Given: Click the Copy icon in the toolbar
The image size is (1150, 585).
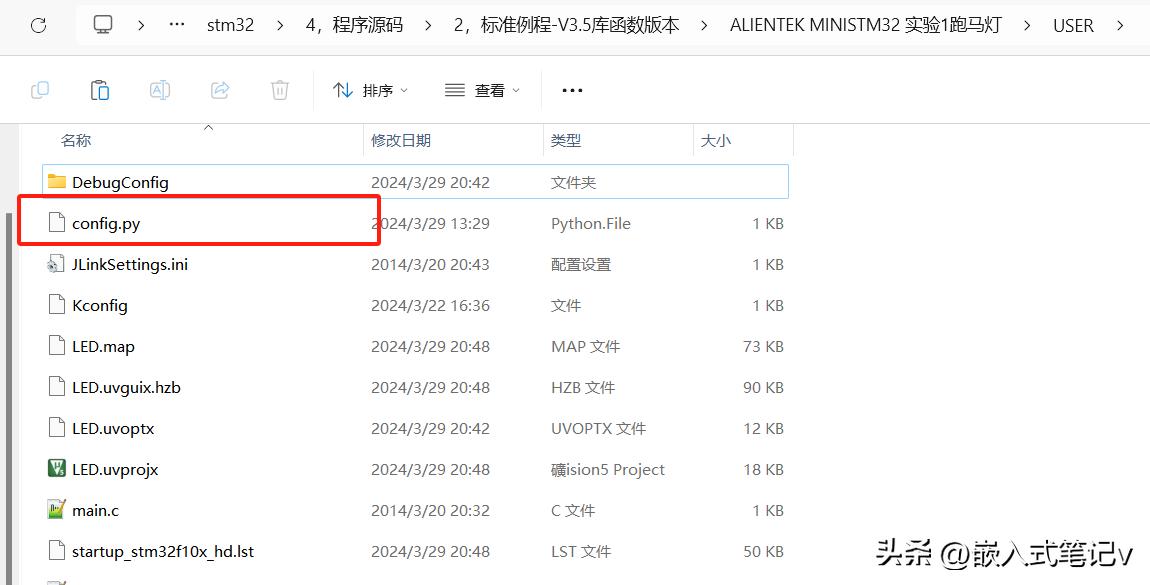Looking at the screenshot, I should (40, 89).
